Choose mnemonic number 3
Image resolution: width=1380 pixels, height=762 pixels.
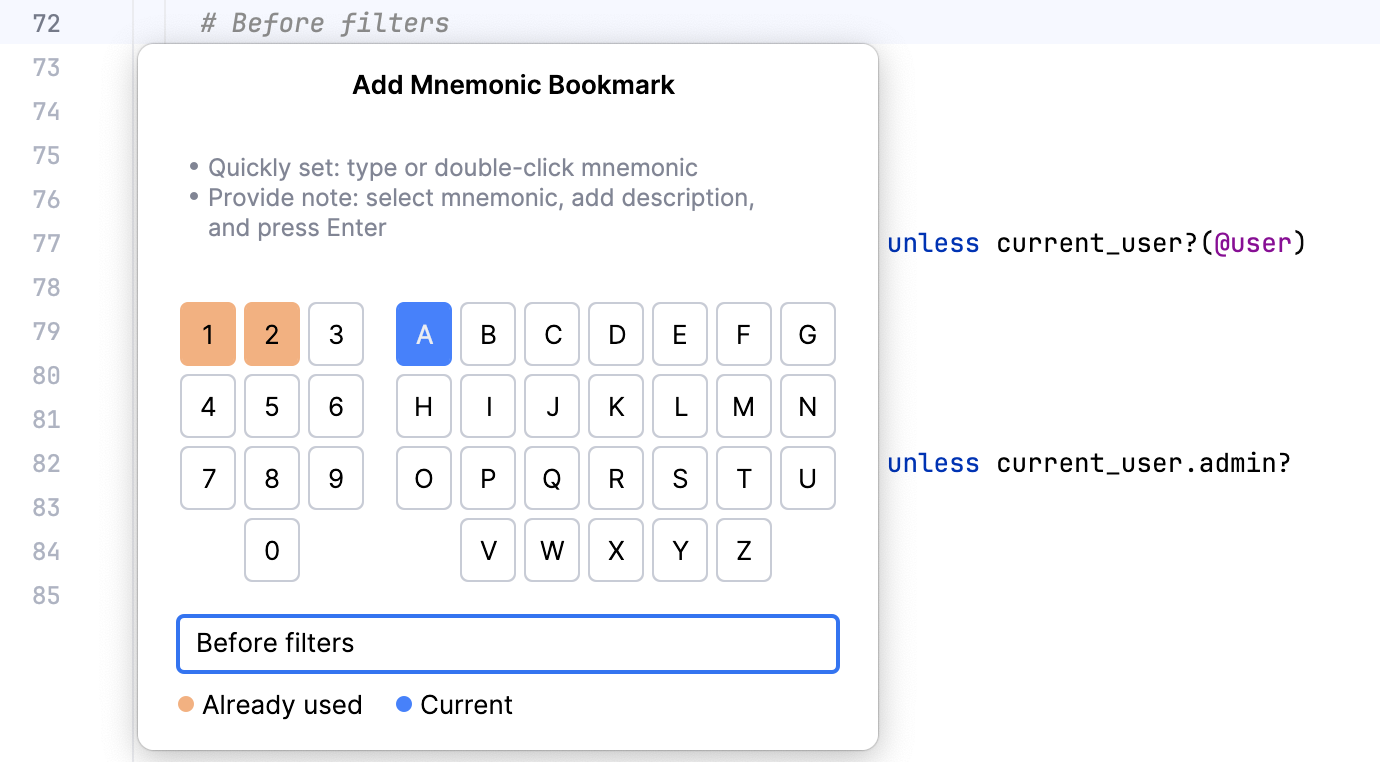(x=336, y=334)
